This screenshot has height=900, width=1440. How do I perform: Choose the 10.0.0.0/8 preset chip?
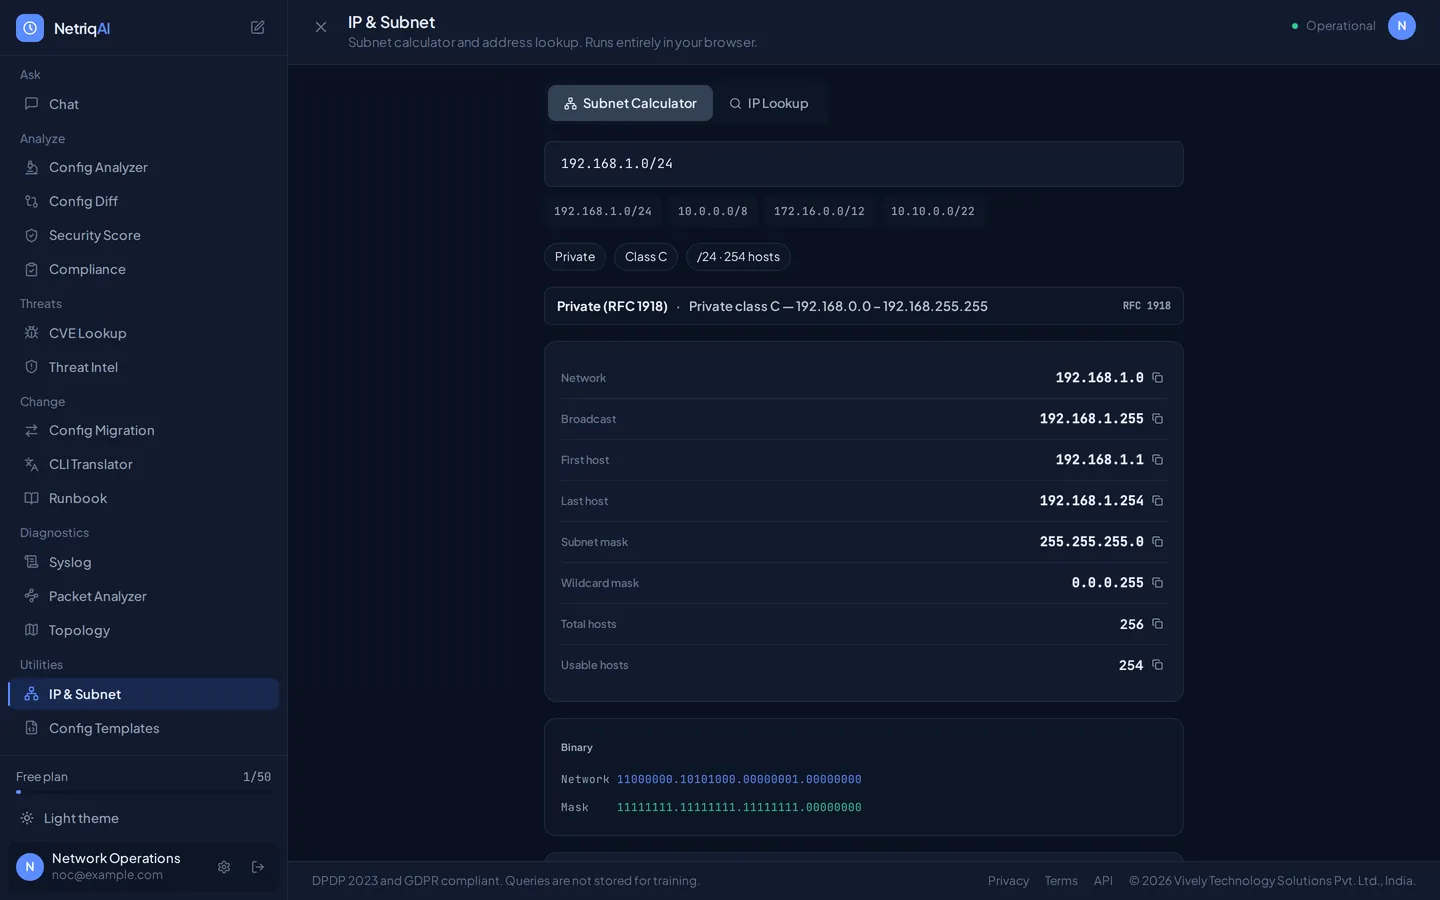[x=713, y=211]
